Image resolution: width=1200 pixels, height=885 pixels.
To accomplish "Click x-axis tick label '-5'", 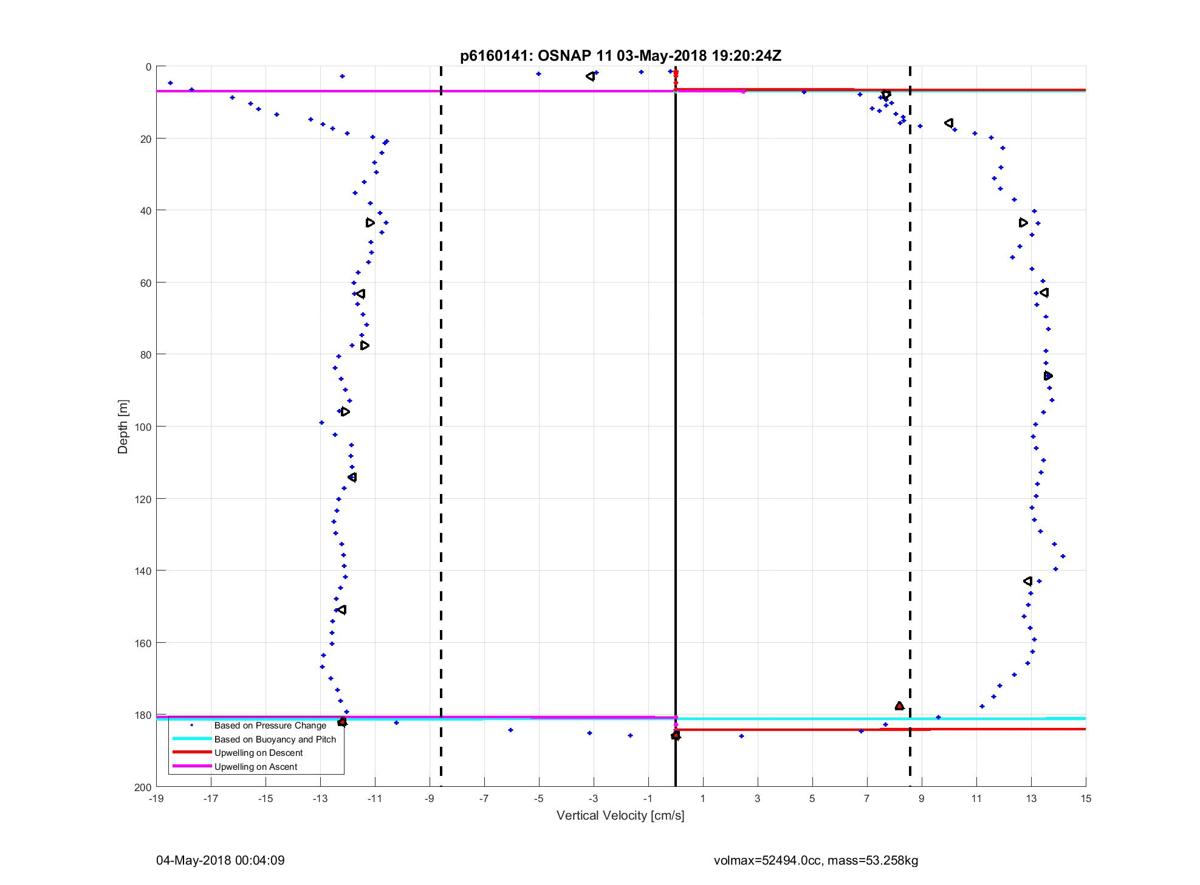I will point(539,798).
